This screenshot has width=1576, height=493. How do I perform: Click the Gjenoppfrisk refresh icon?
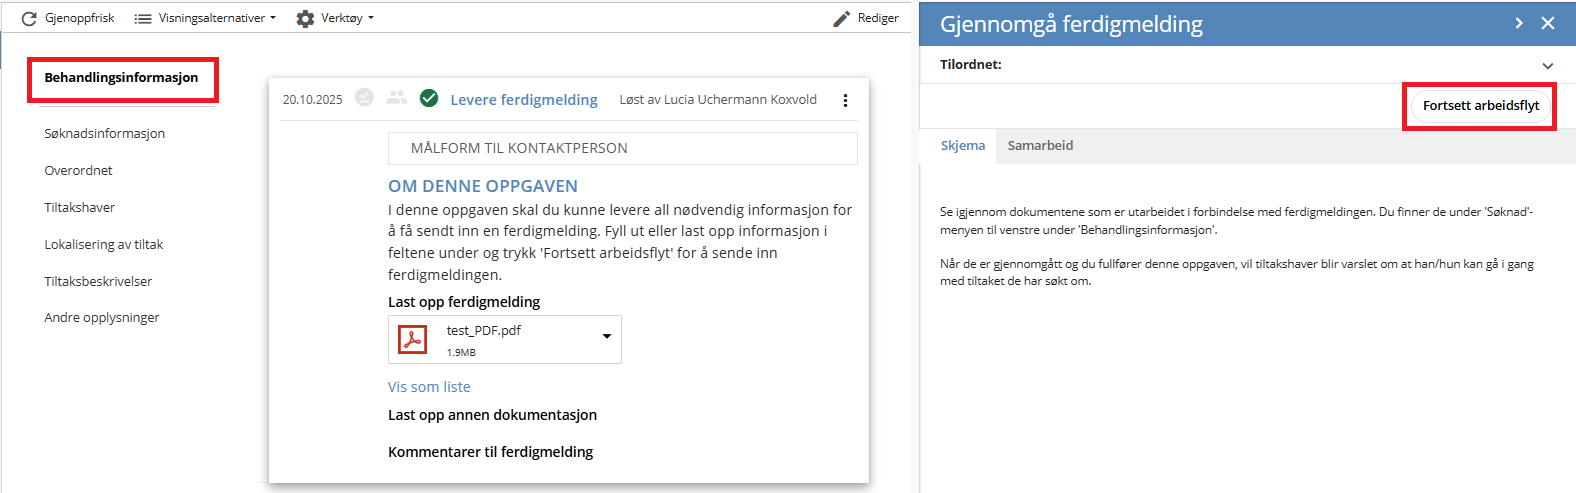coord(29,18)
